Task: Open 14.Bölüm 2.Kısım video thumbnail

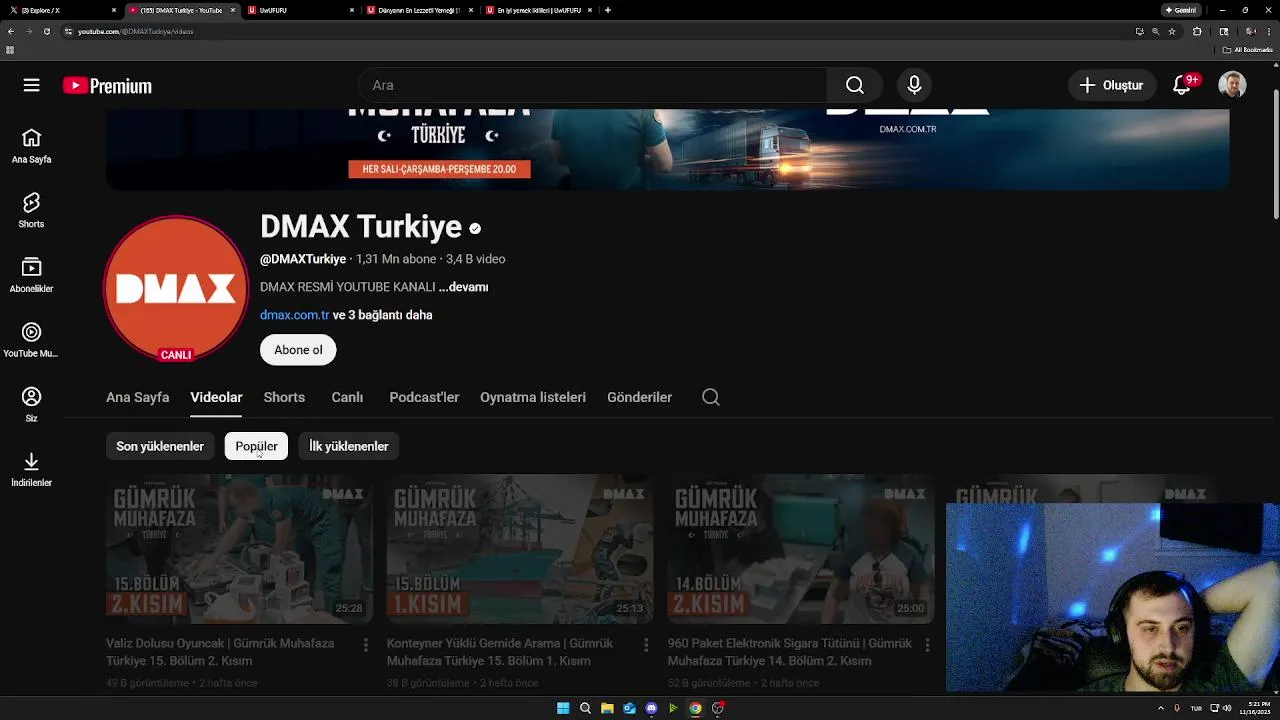Action: [x=801, y=549]
